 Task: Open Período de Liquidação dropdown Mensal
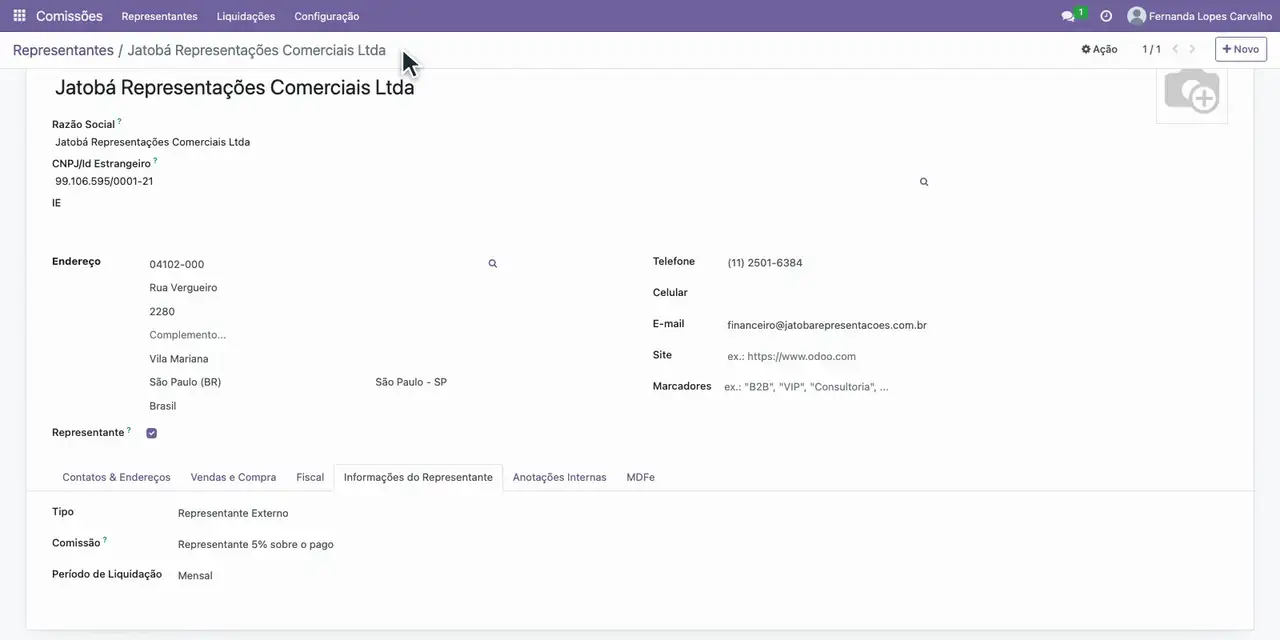[x=195, y=575]
